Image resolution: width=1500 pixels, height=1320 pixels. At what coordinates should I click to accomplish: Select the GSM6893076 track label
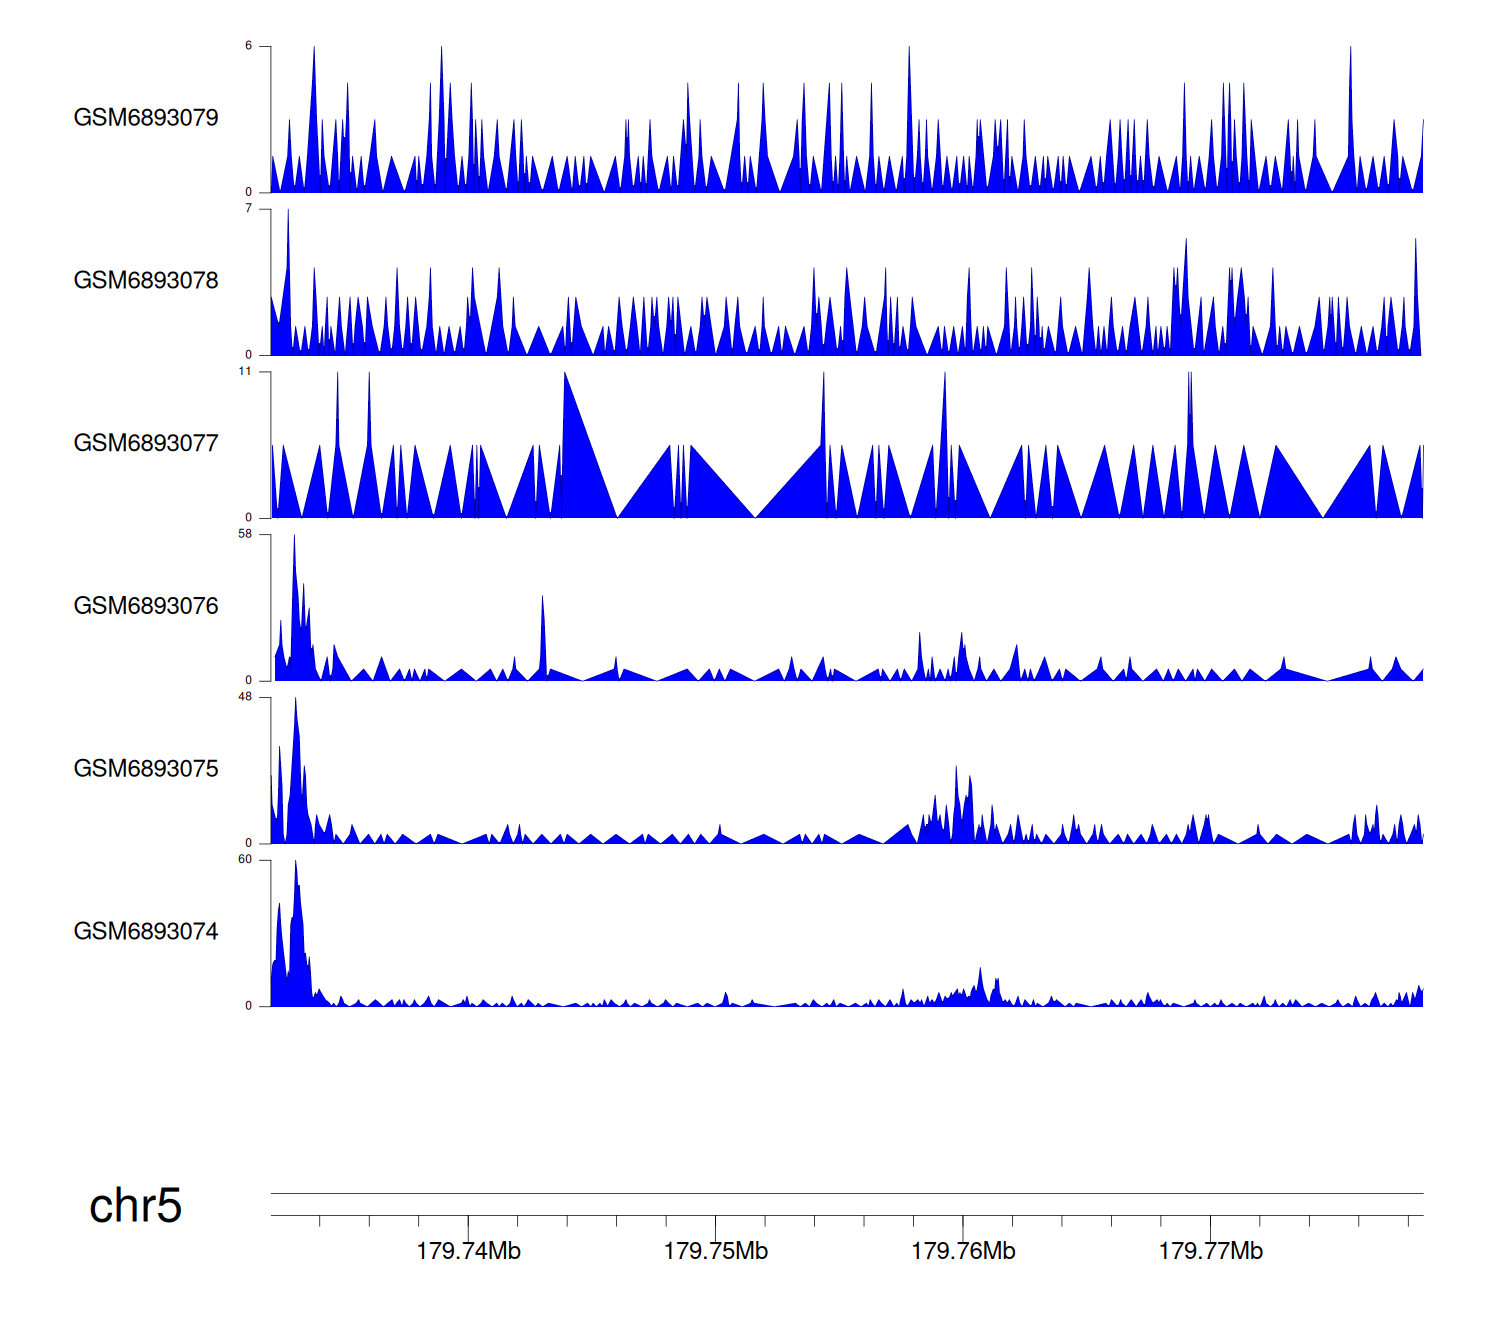146,607
